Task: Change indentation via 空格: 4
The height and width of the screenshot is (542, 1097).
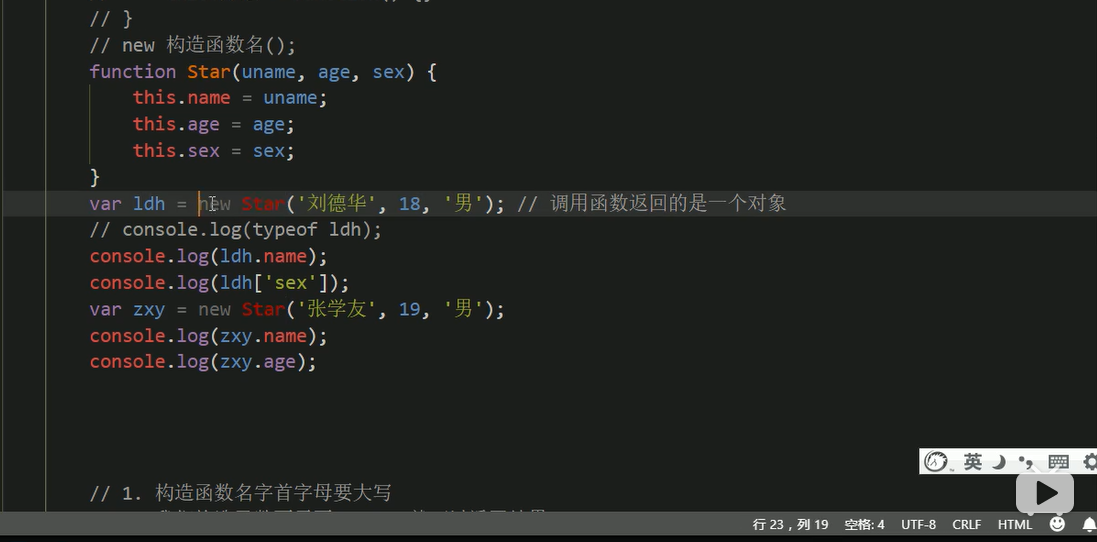Action: [x=864, y=525]
